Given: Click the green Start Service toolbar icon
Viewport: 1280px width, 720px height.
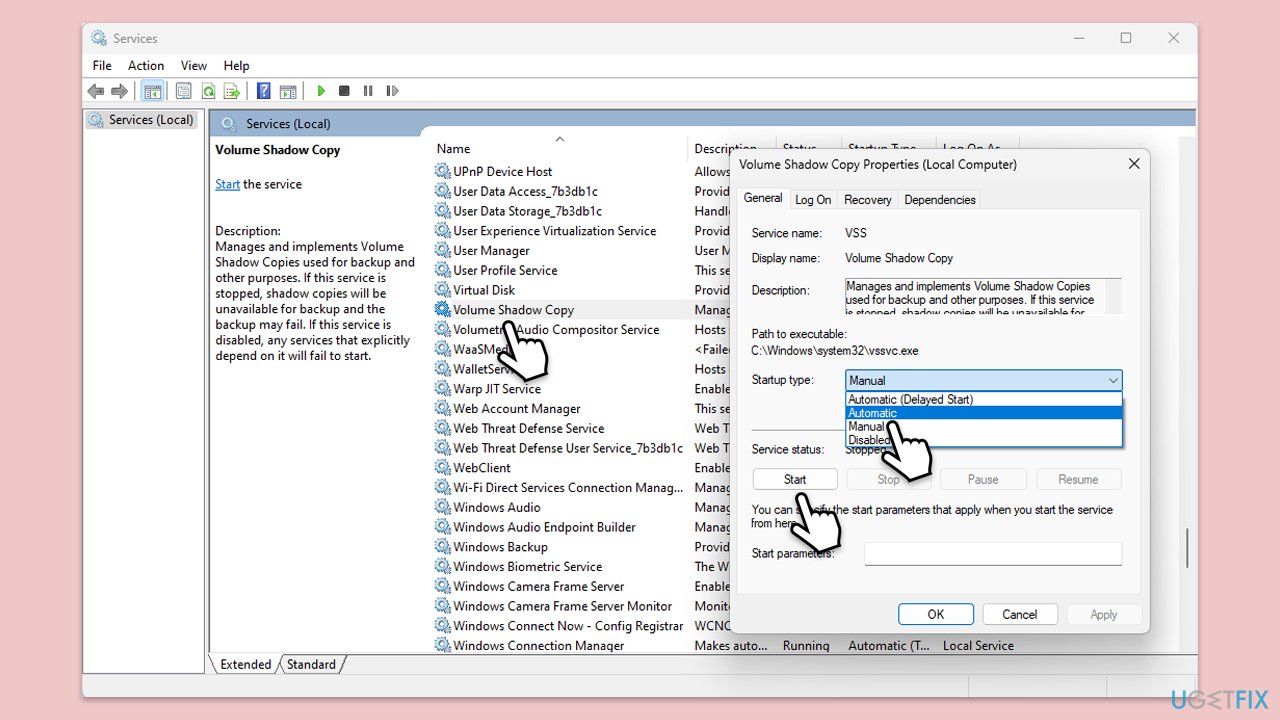Looking at the screenshot, I should point(321,91).
